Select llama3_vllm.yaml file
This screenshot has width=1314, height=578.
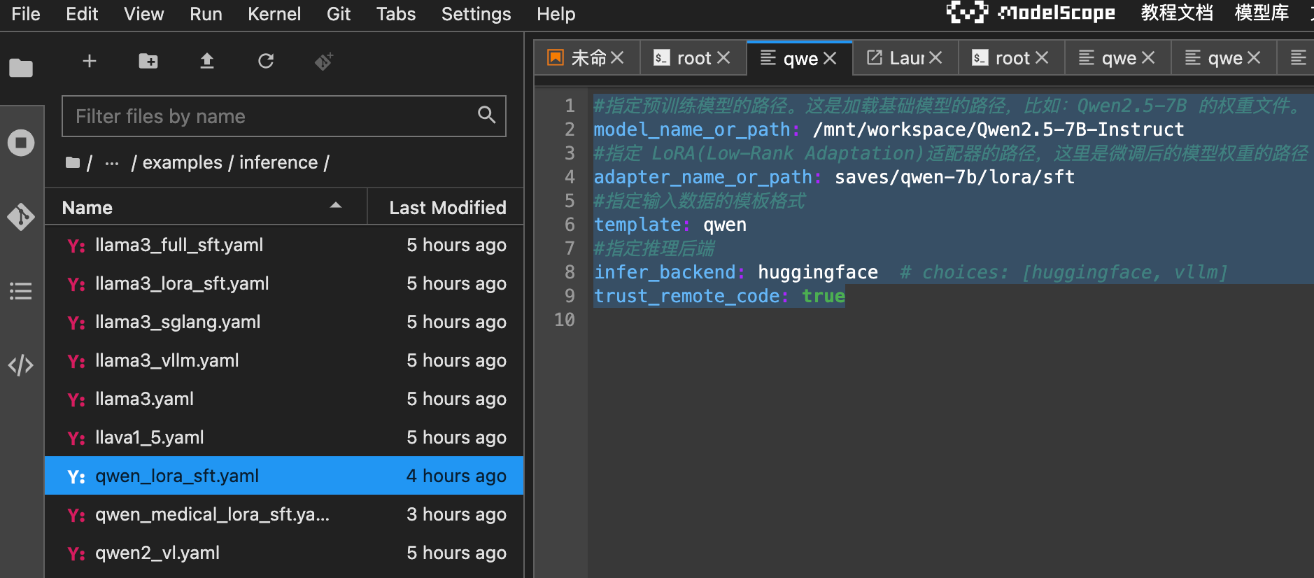[x=284, y=361]
